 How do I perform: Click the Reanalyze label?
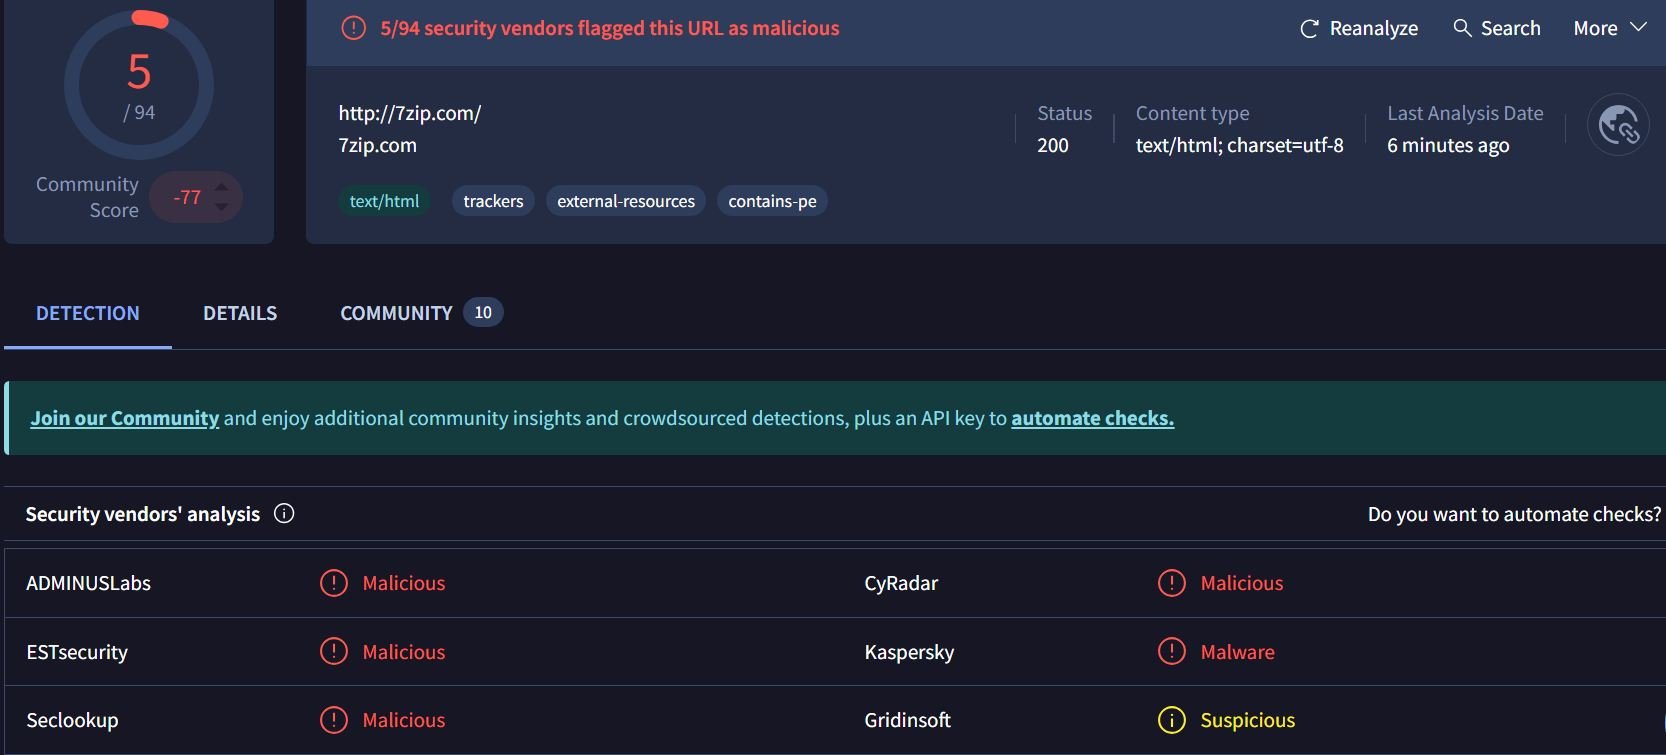click(x=1374, y=28)
